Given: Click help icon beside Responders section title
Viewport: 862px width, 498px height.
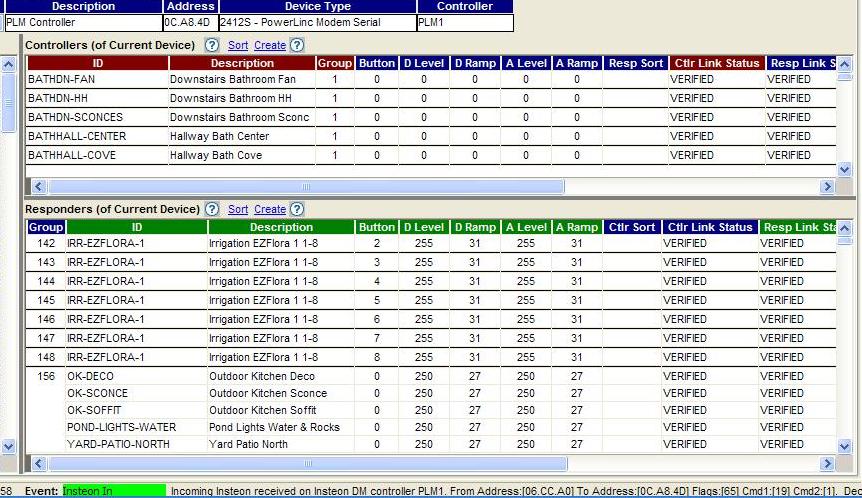Looking at the screenshot, I should click(x=212, y=209).
